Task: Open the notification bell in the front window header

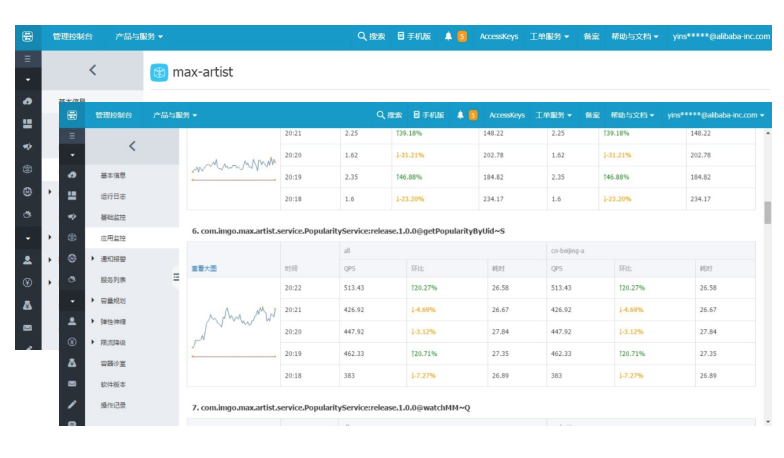Action: coord(460,115)
